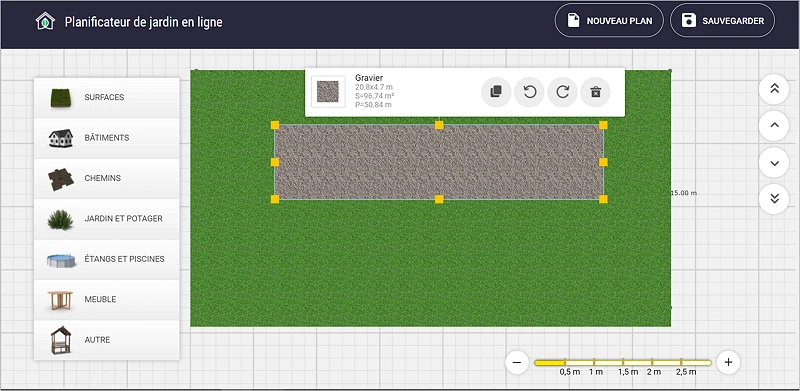Viewport: 800px width, 391px height.
Task: Click the house icon for Bâtiments
Action: tap(61, 138)
